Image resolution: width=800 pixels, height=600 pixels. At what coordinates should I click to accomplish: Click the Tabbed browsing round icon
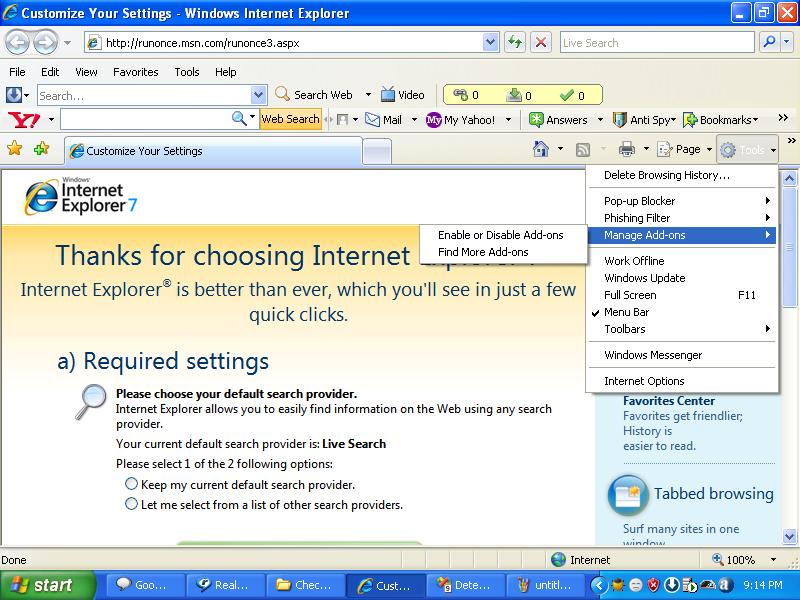[628, 495]
